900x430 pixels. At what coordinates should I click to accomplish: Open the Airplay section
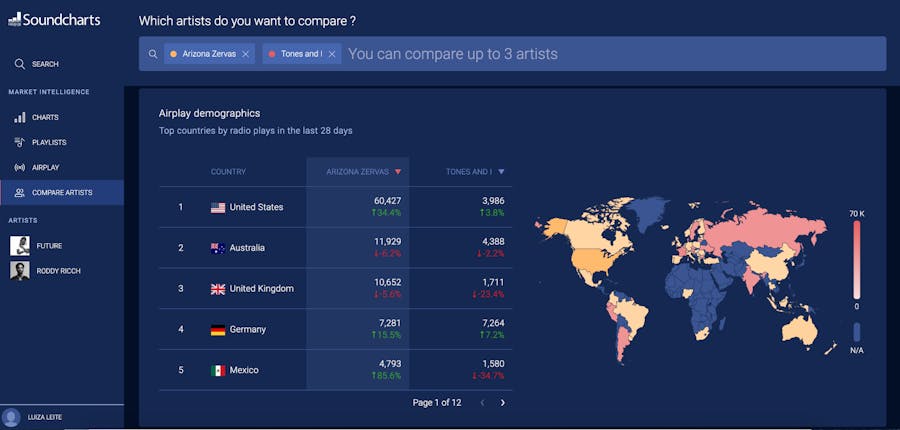pos(45,168)
